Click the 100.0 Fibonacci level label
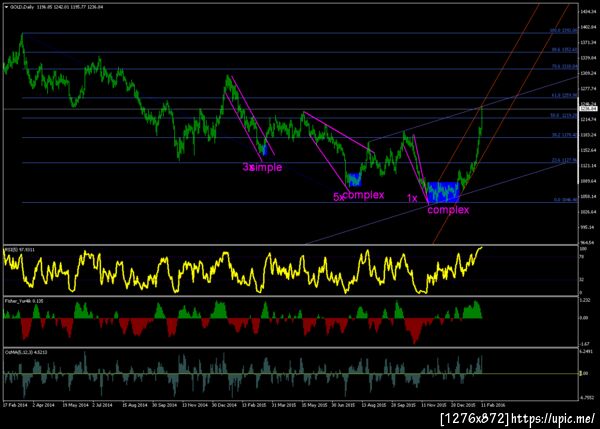600x429 pixels. pos(564,30)
